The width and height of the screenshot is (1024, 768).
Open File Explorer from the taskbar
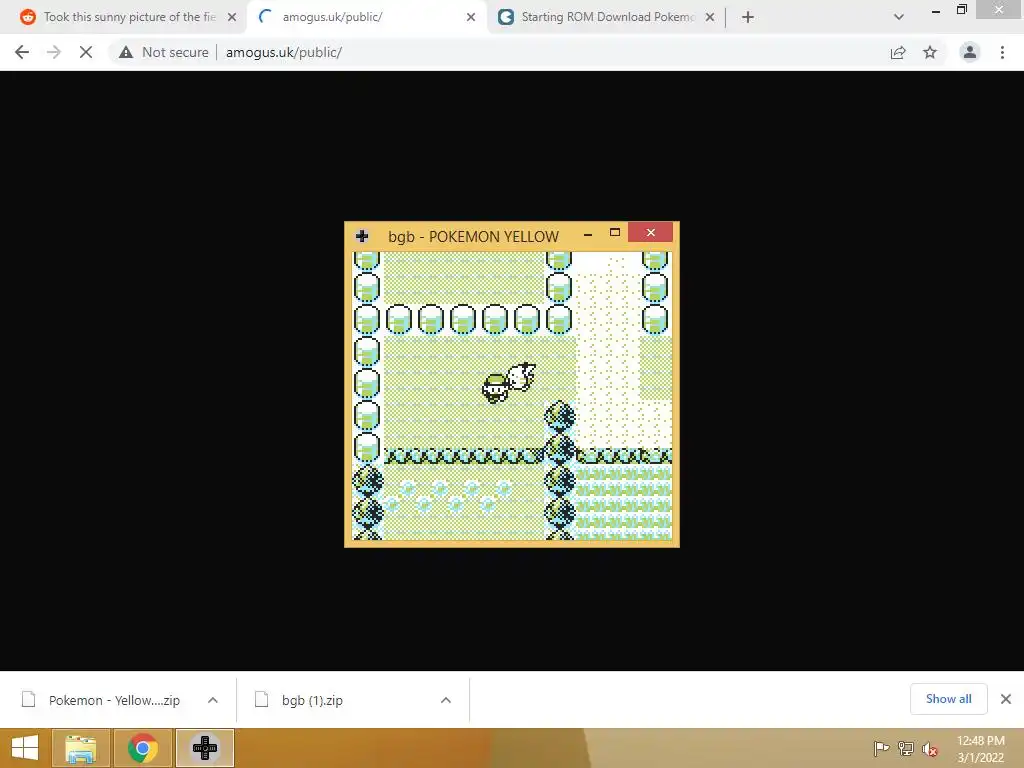tap(80, 748)
